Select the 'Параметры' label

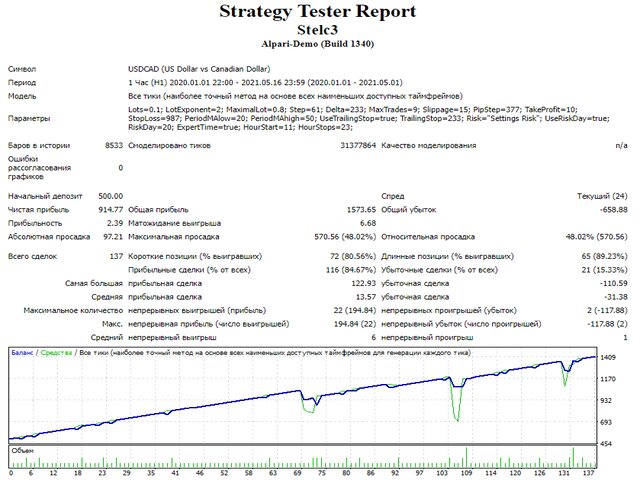29,118
